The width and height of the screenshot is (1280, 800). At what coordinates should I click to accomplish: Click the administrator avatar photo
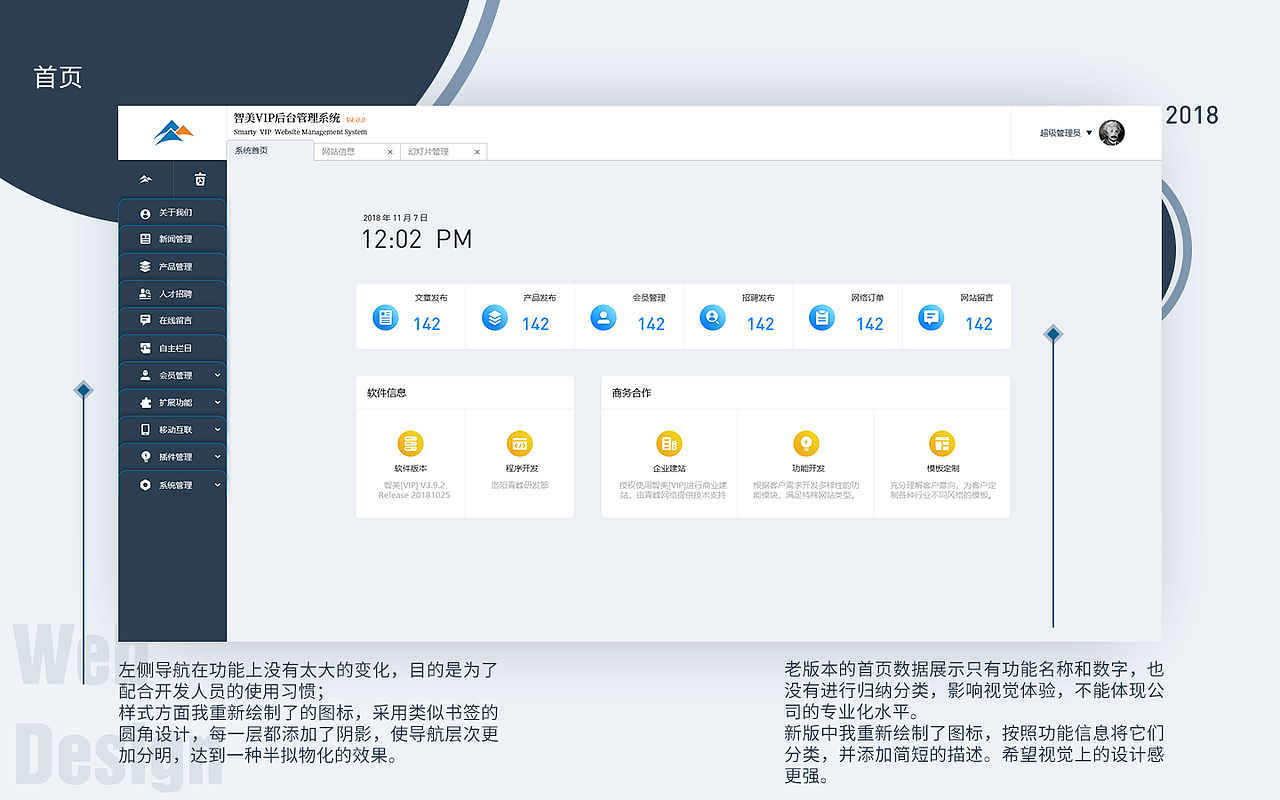pyautogui.click(x=1112, y=132)
